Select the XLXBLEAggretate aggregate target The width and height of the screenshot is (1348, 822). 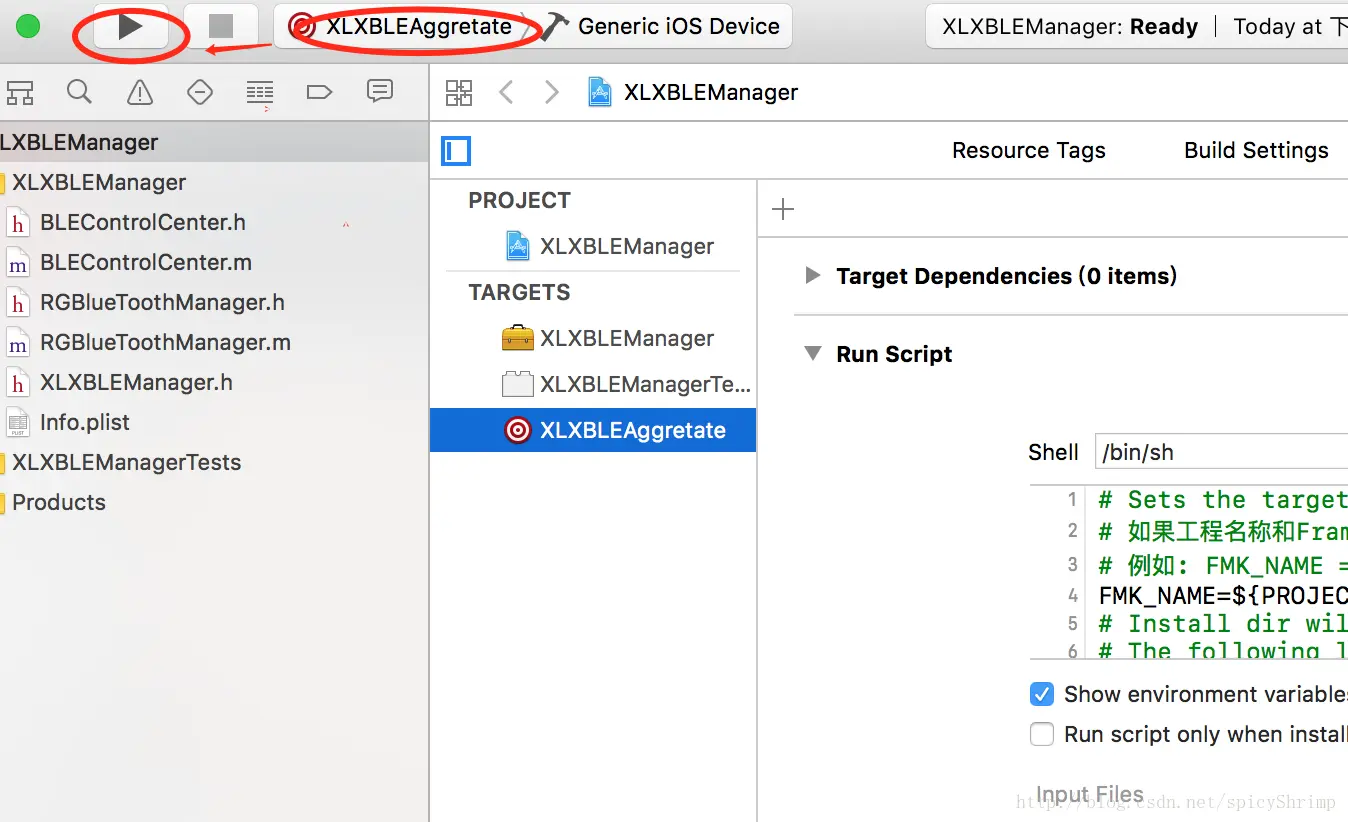click(593, 430)
